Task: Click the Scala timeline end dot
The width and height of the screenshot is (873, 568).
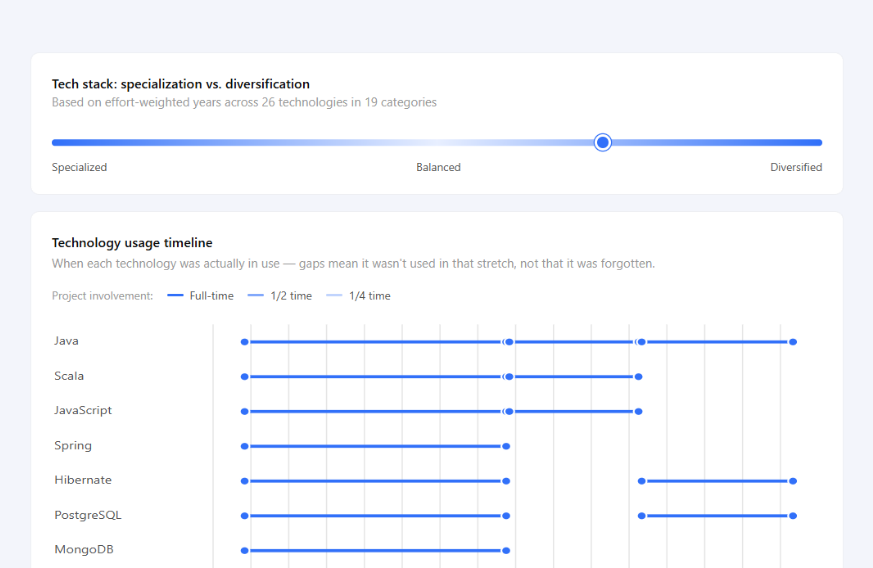Action: pyautogui.click(x=639, y=377)
